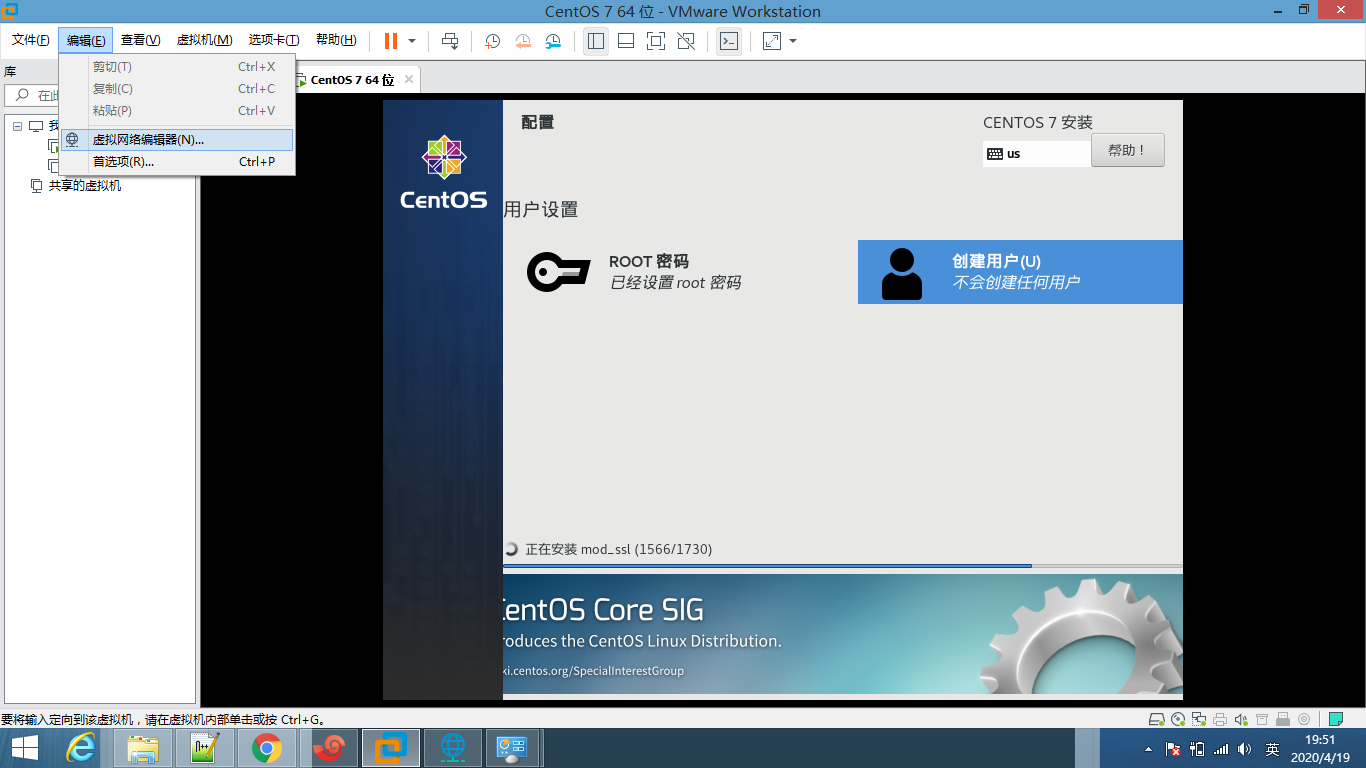Open the 文件(F) menu
This screenshot has width=1366, height=768.
[x=30, y=40]
